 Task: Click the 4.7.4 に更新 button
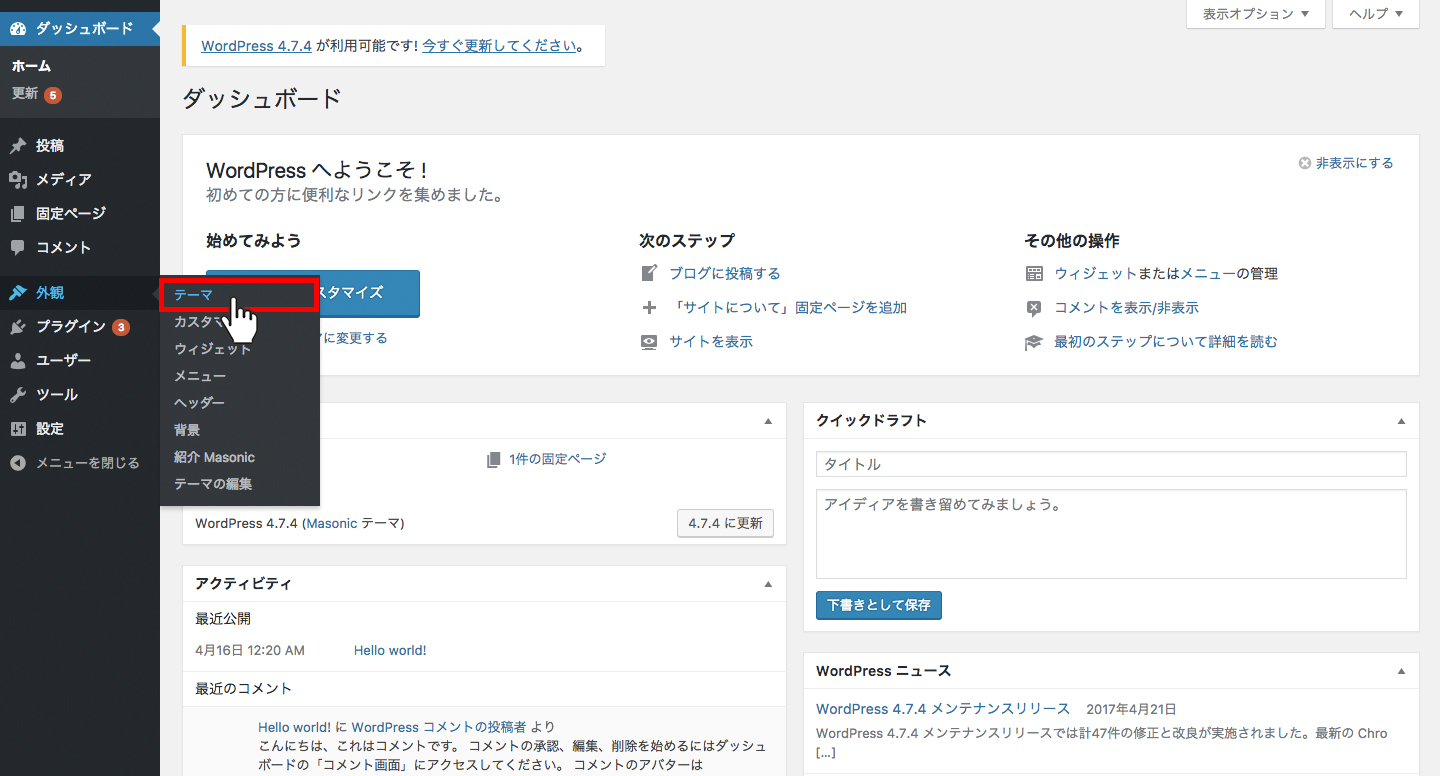coord(725,523)
